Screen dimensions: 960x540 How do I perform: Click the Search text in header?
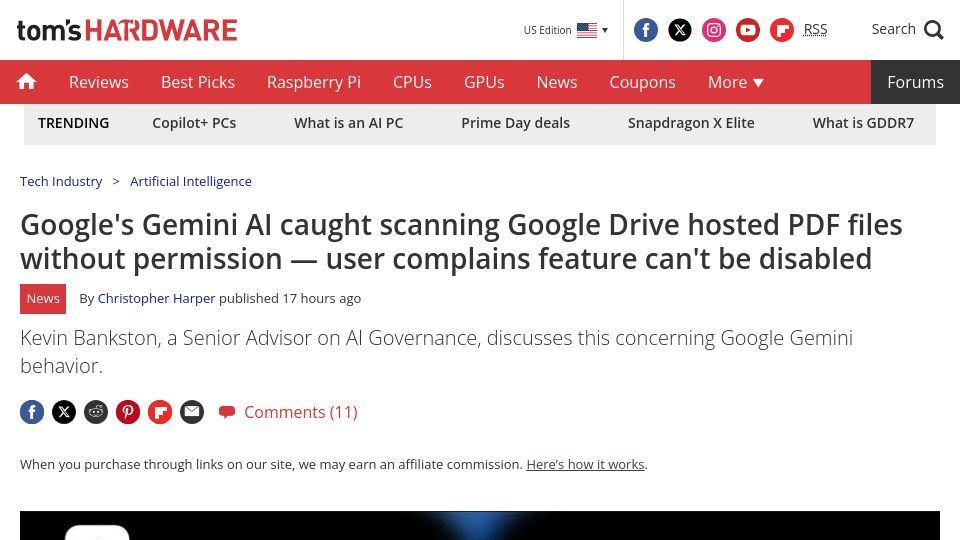(x=893, y=29)
